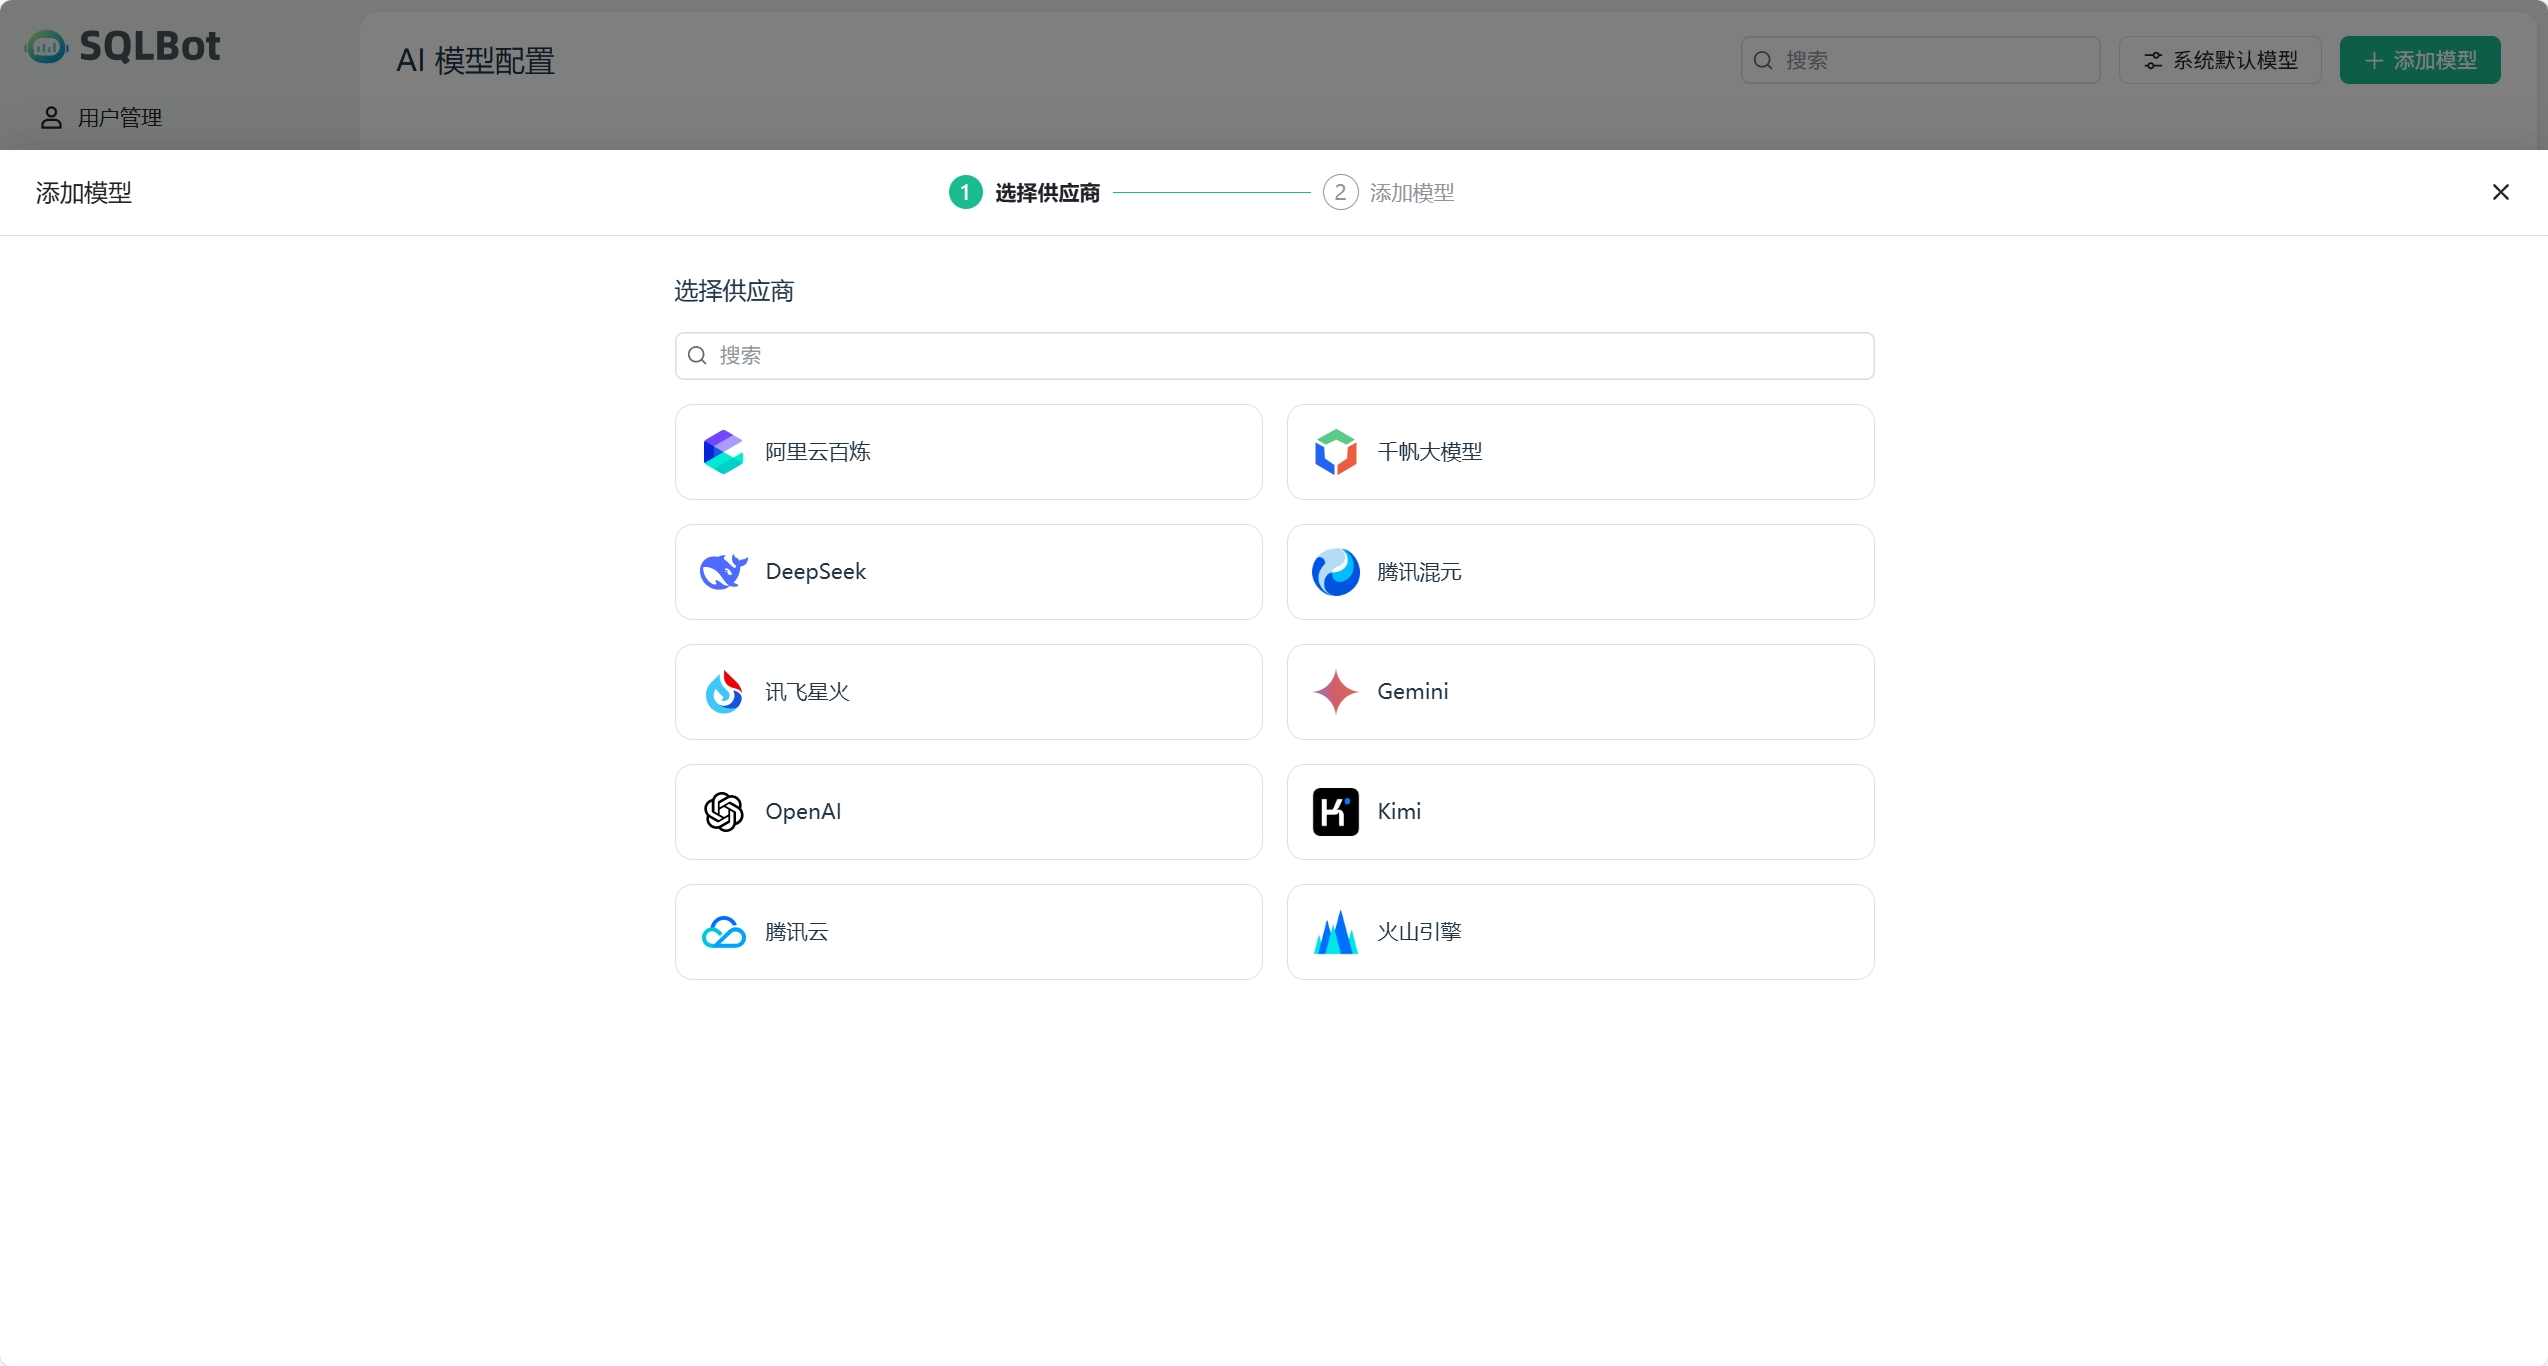Click the AI 模型配置 page title
Screen dimensions: 2548x1366
point(475,61)
